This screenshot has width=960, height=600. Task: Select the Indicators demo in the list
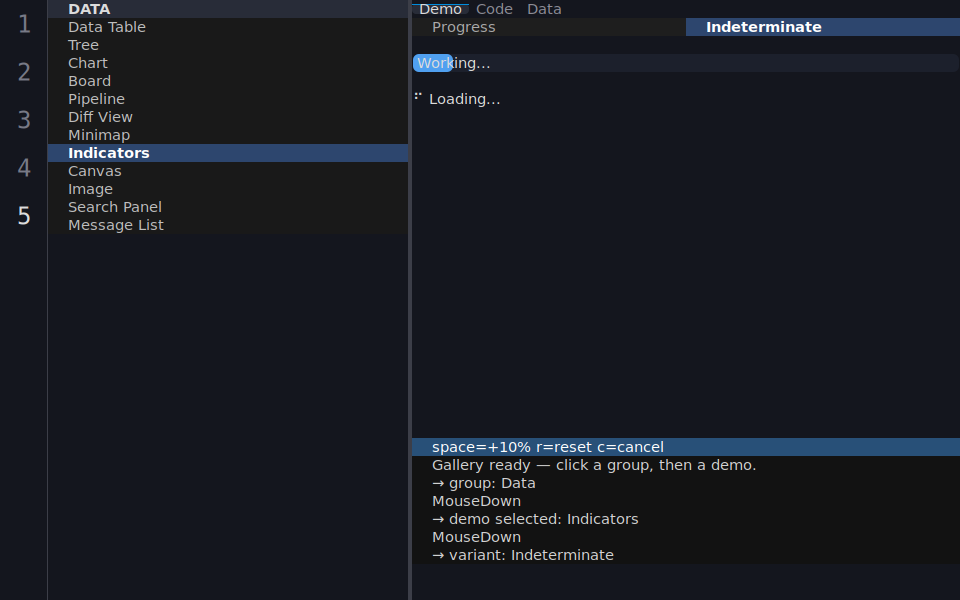click(x=228, y=153)
